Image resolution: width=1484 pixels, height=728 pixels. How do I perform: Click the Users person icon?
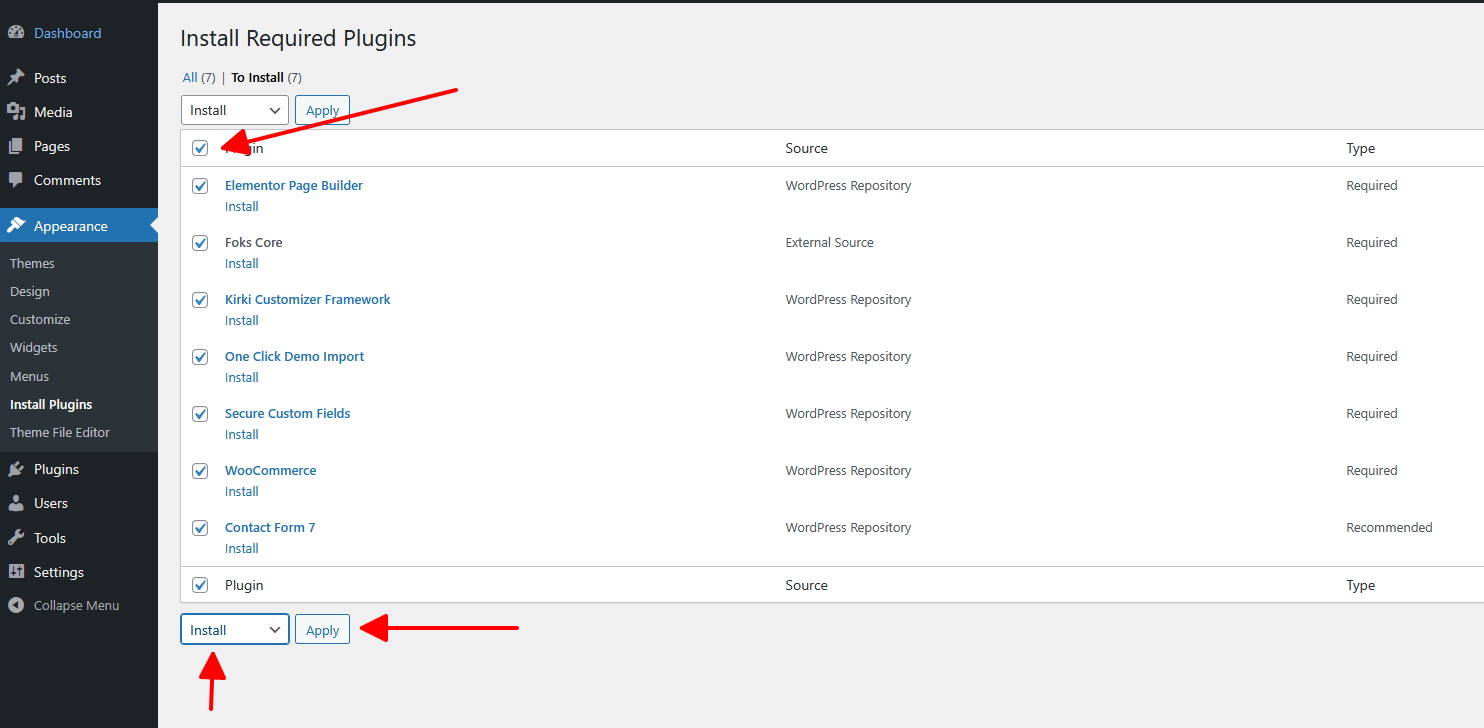[16, 503]
